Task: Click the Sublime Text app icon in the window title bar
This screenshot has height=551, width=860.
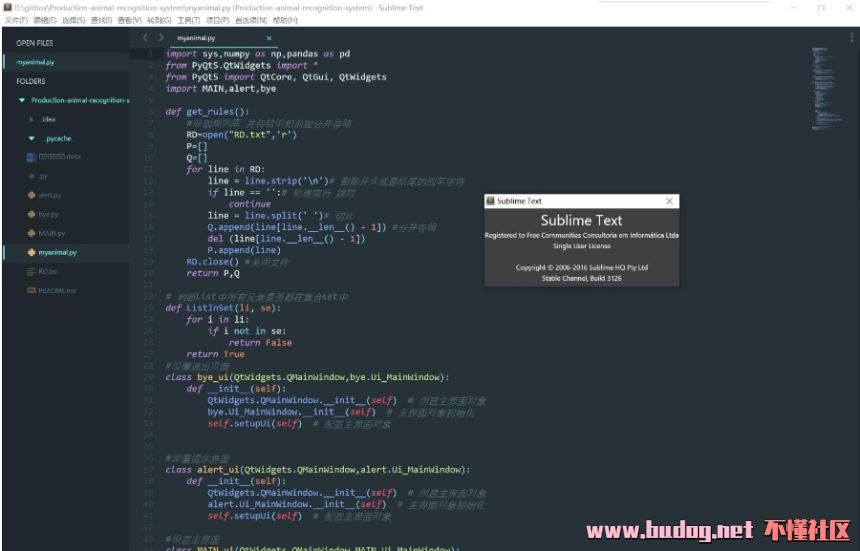Action: [8, 8]
